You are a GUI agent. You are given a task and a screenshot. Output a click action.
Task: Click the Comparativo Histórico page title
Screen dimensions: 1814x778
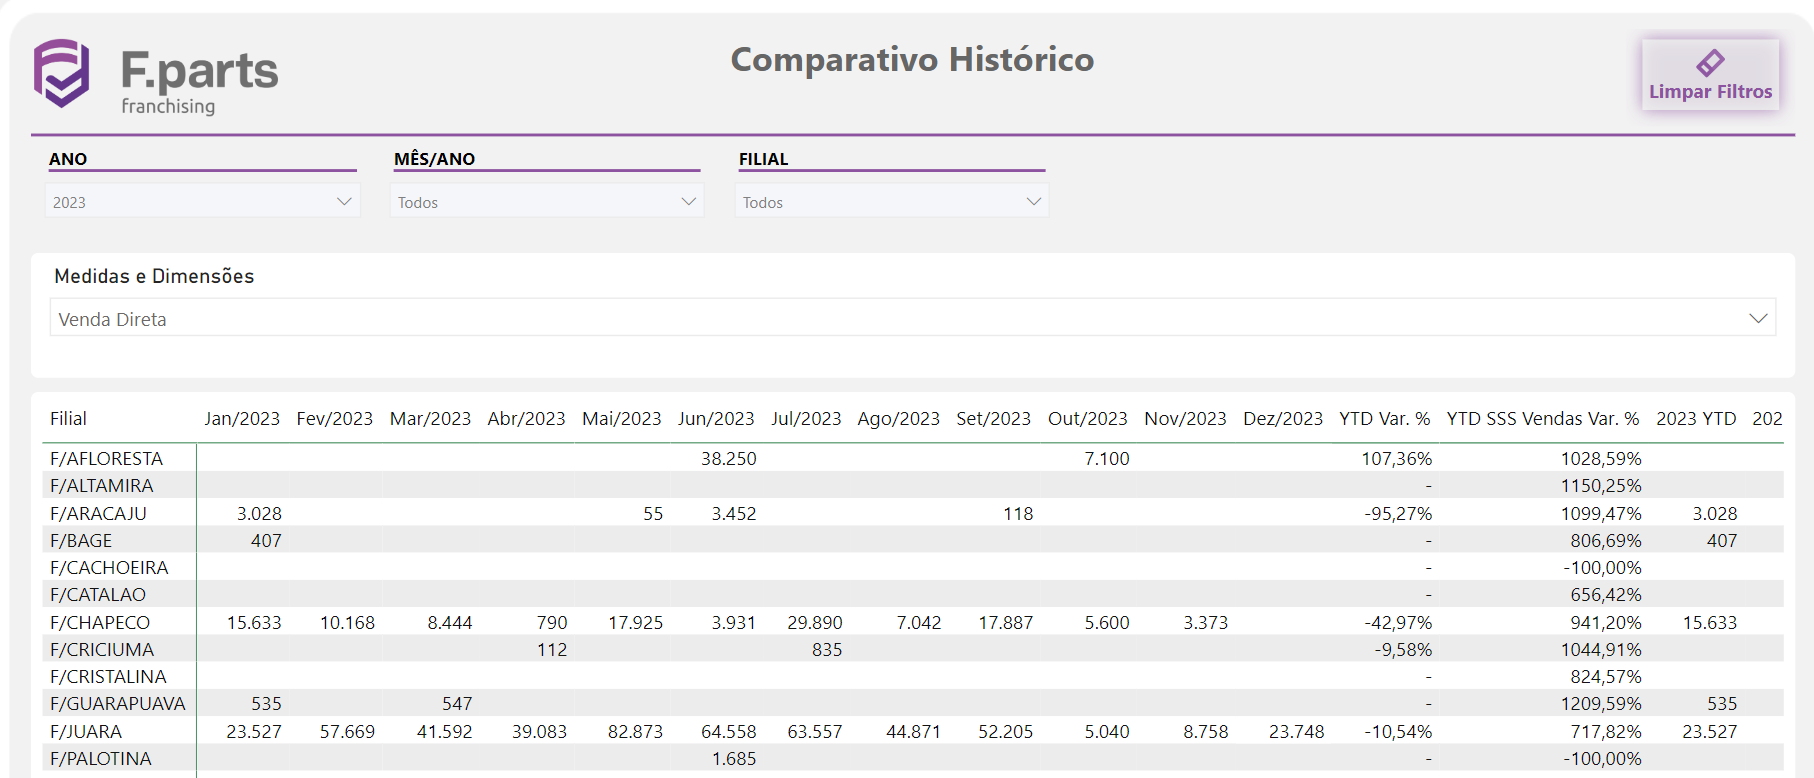pyautogui.click(x=912, y=59)
